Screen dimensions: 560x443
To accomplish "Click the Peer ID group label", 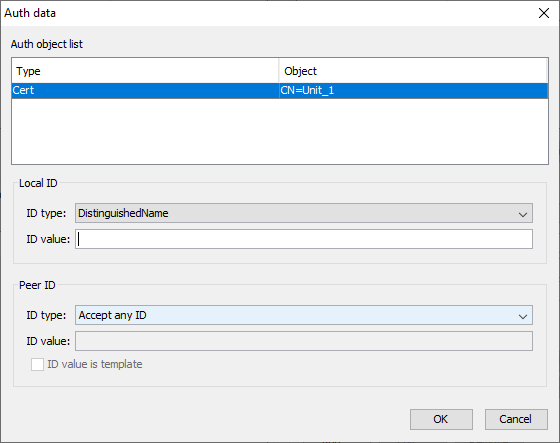I will point(37,285).
